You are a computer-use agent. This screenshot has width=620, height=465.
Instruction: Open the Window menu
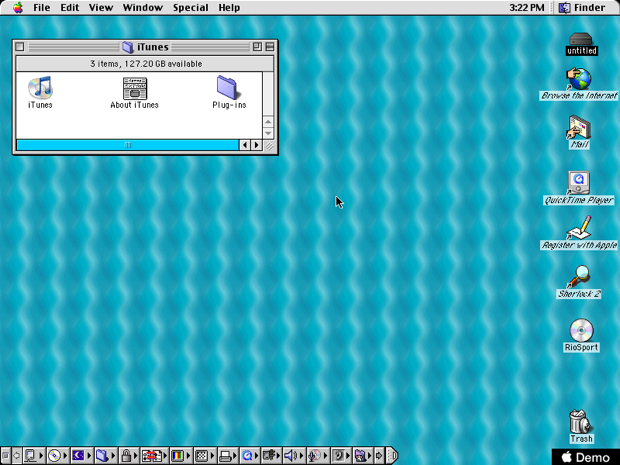click(x=143, y=8)
